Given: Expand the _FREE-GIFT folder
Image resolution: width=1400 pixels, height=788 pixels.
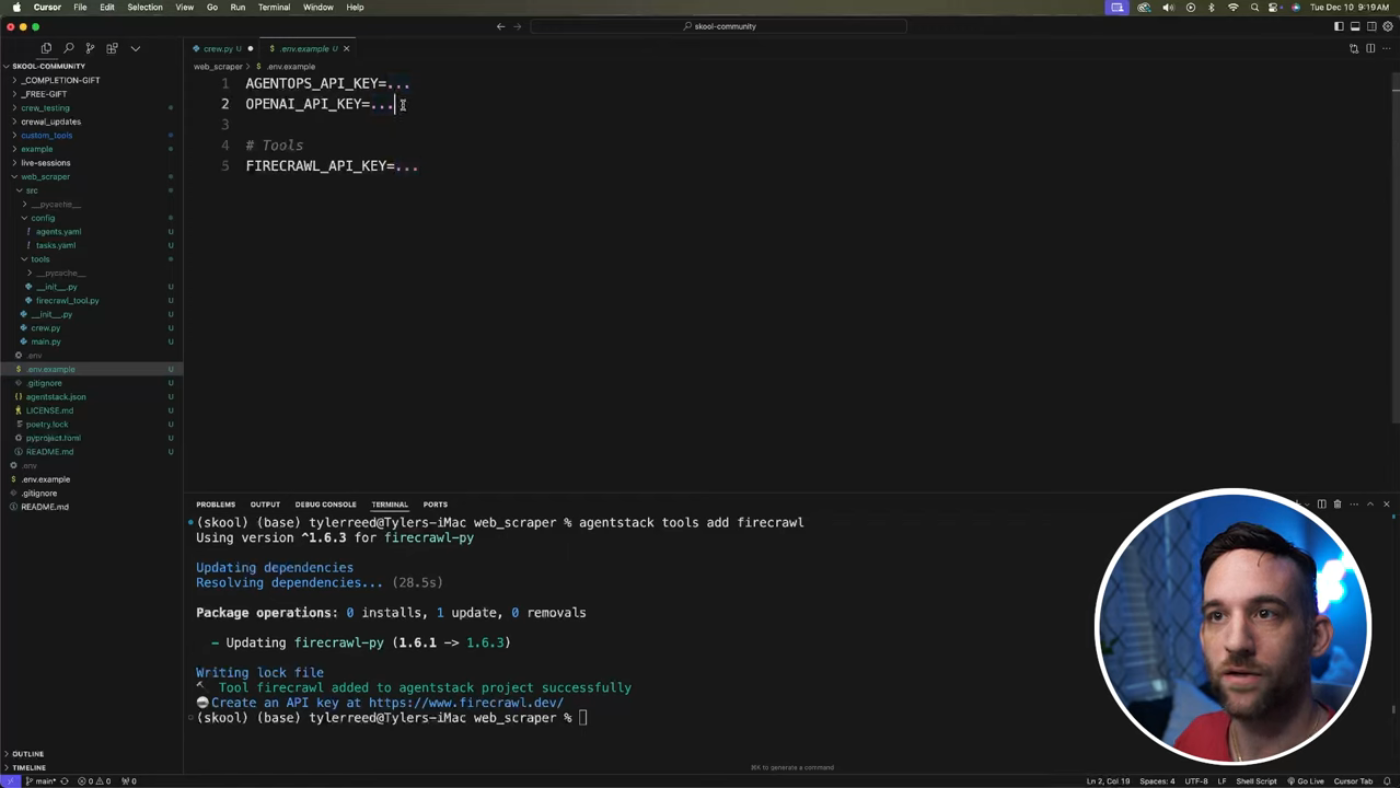Looking at the screenshot, I should [x=44, y=94].
